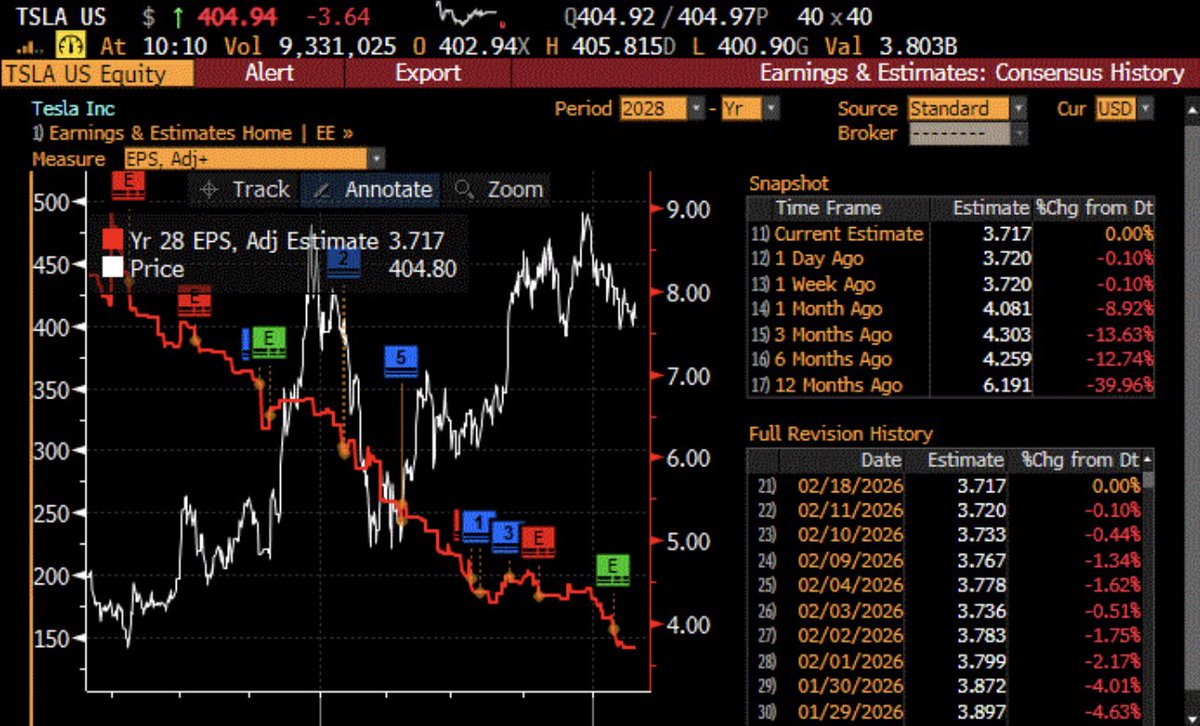1200x726 pixels.
Task: Click the right-edge panel scrollbar
Action: [1192, 410]
